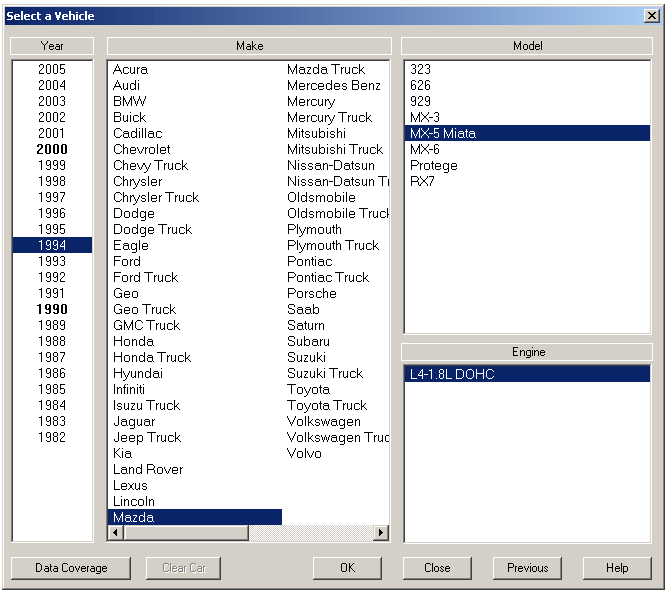Select year 1994
Screen dimensions: 669x592
[x=52, y=245]
